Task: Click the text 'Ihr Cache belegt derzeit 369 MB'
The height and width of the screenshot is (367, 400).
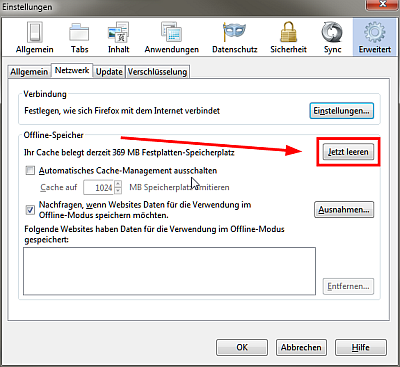Action: [x=82, y=153]
